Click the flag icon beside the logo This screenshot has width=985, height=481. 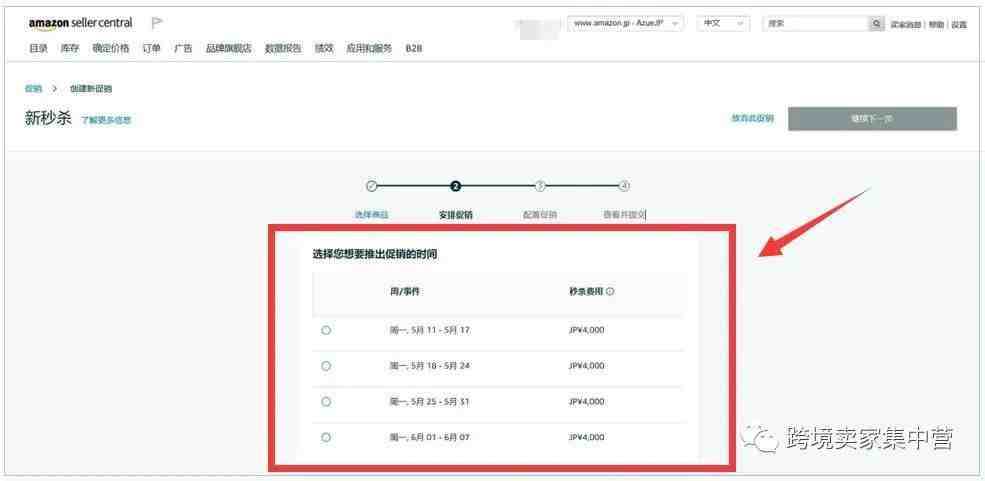pos(157,23)
